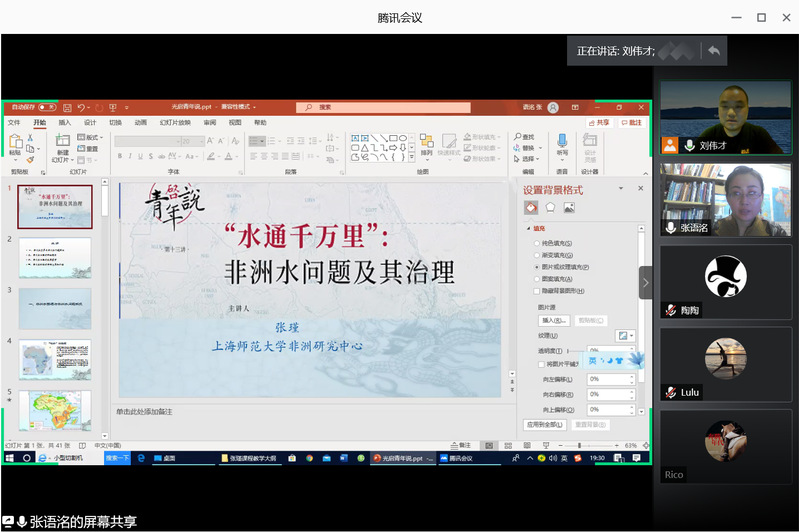Start slideshow from quick access toolbar icon
799x532 pixels.
[113, 108]
